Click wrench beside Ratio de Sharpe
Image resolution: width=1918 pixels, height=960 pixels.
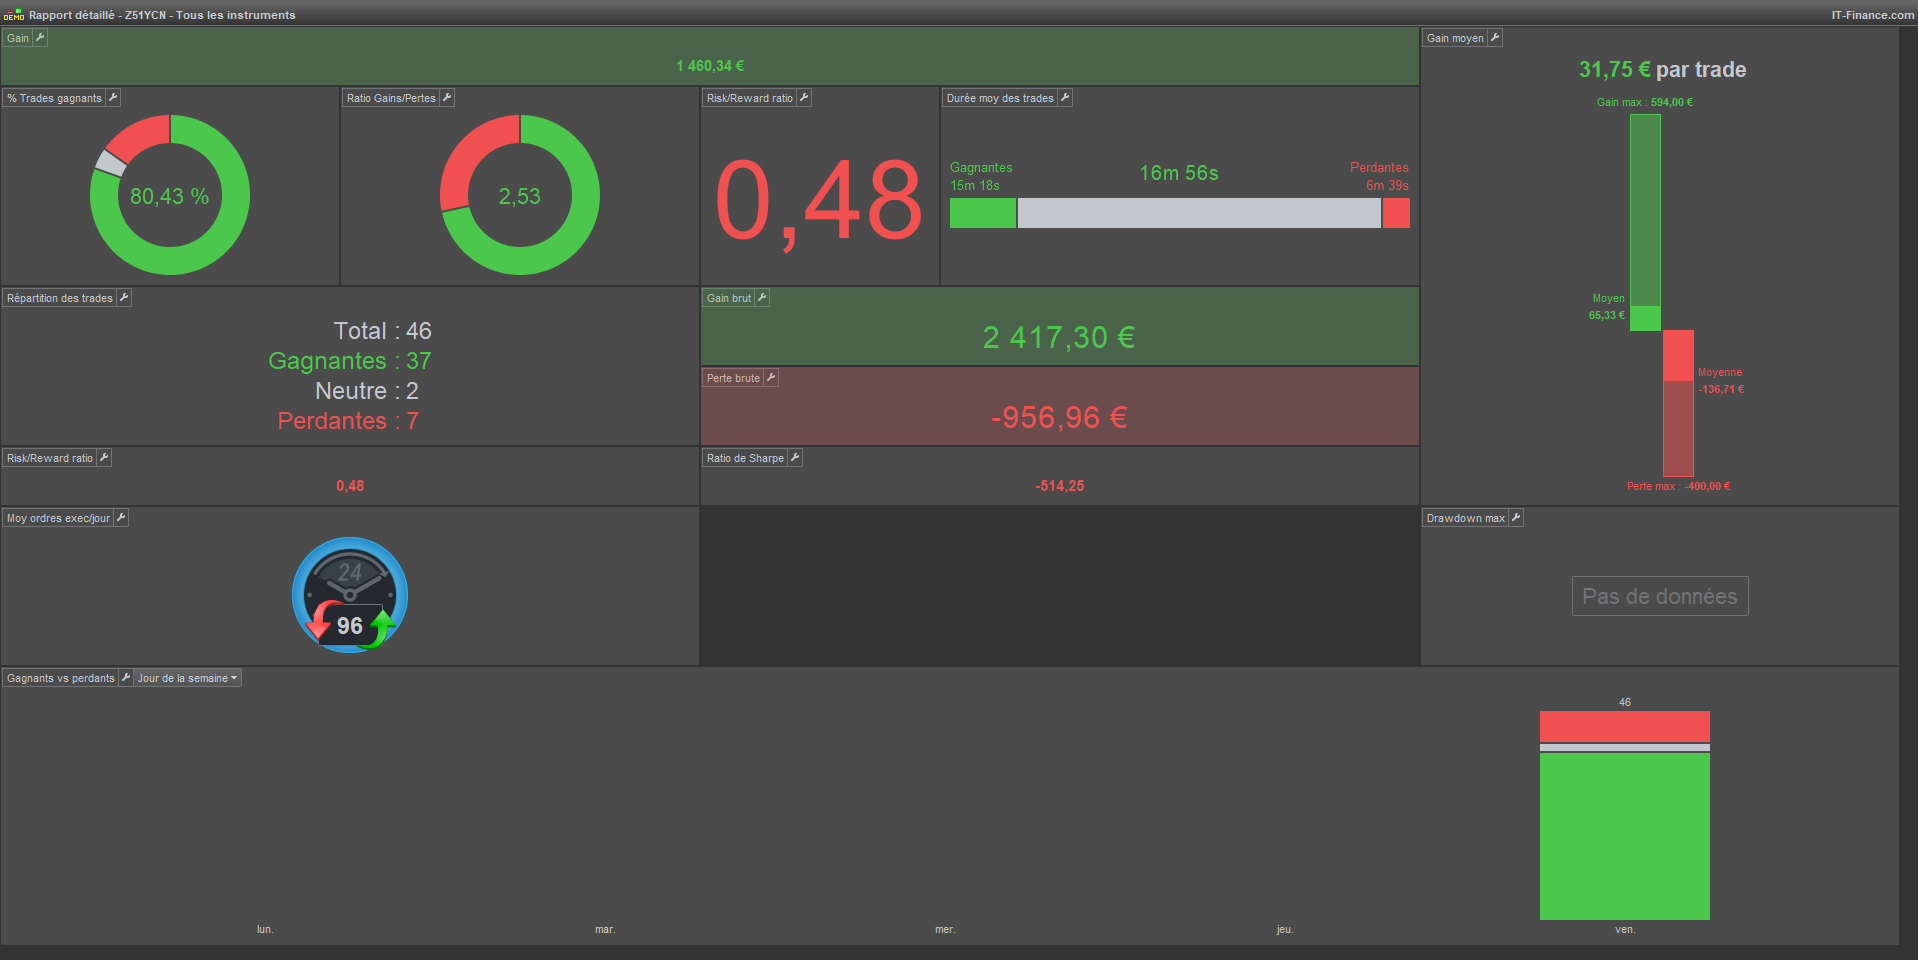click(x=795, y=457)
